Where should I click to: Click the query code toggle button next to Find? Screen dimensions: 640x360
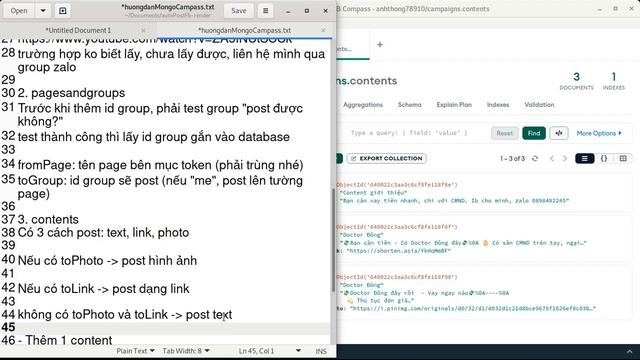pos(559,133)
